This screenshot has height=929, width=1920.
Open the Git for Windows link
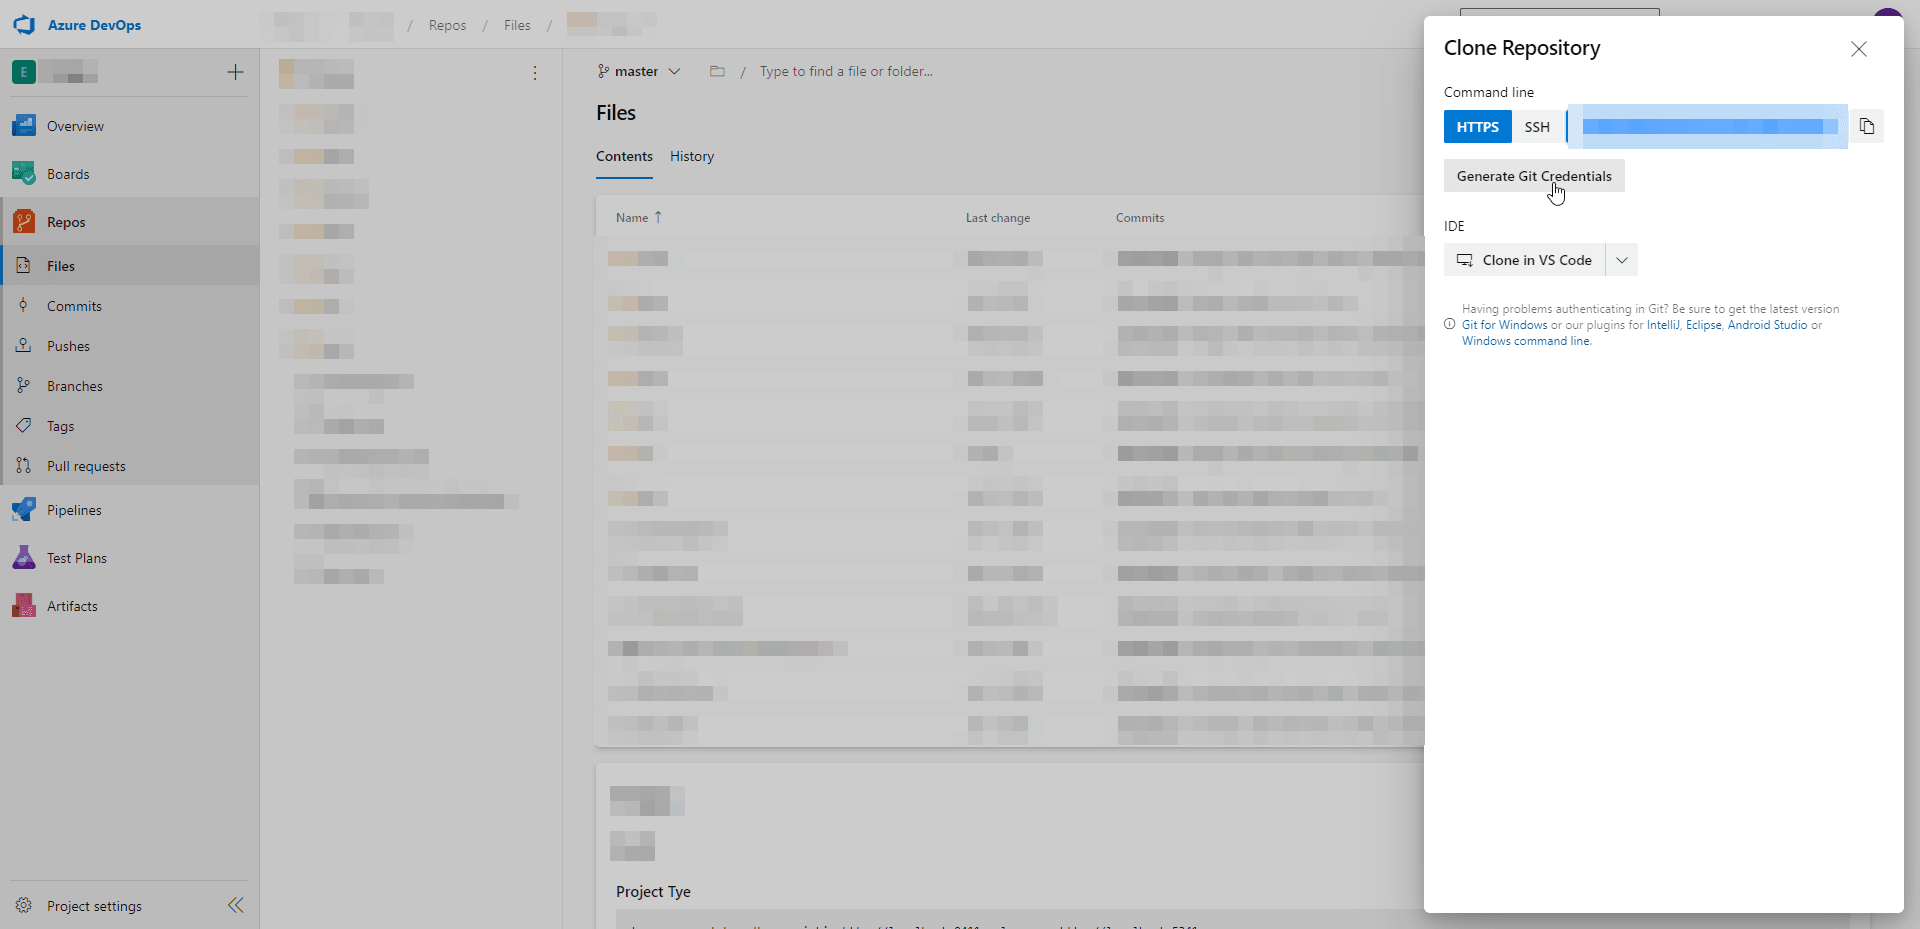pos(1503,324)
